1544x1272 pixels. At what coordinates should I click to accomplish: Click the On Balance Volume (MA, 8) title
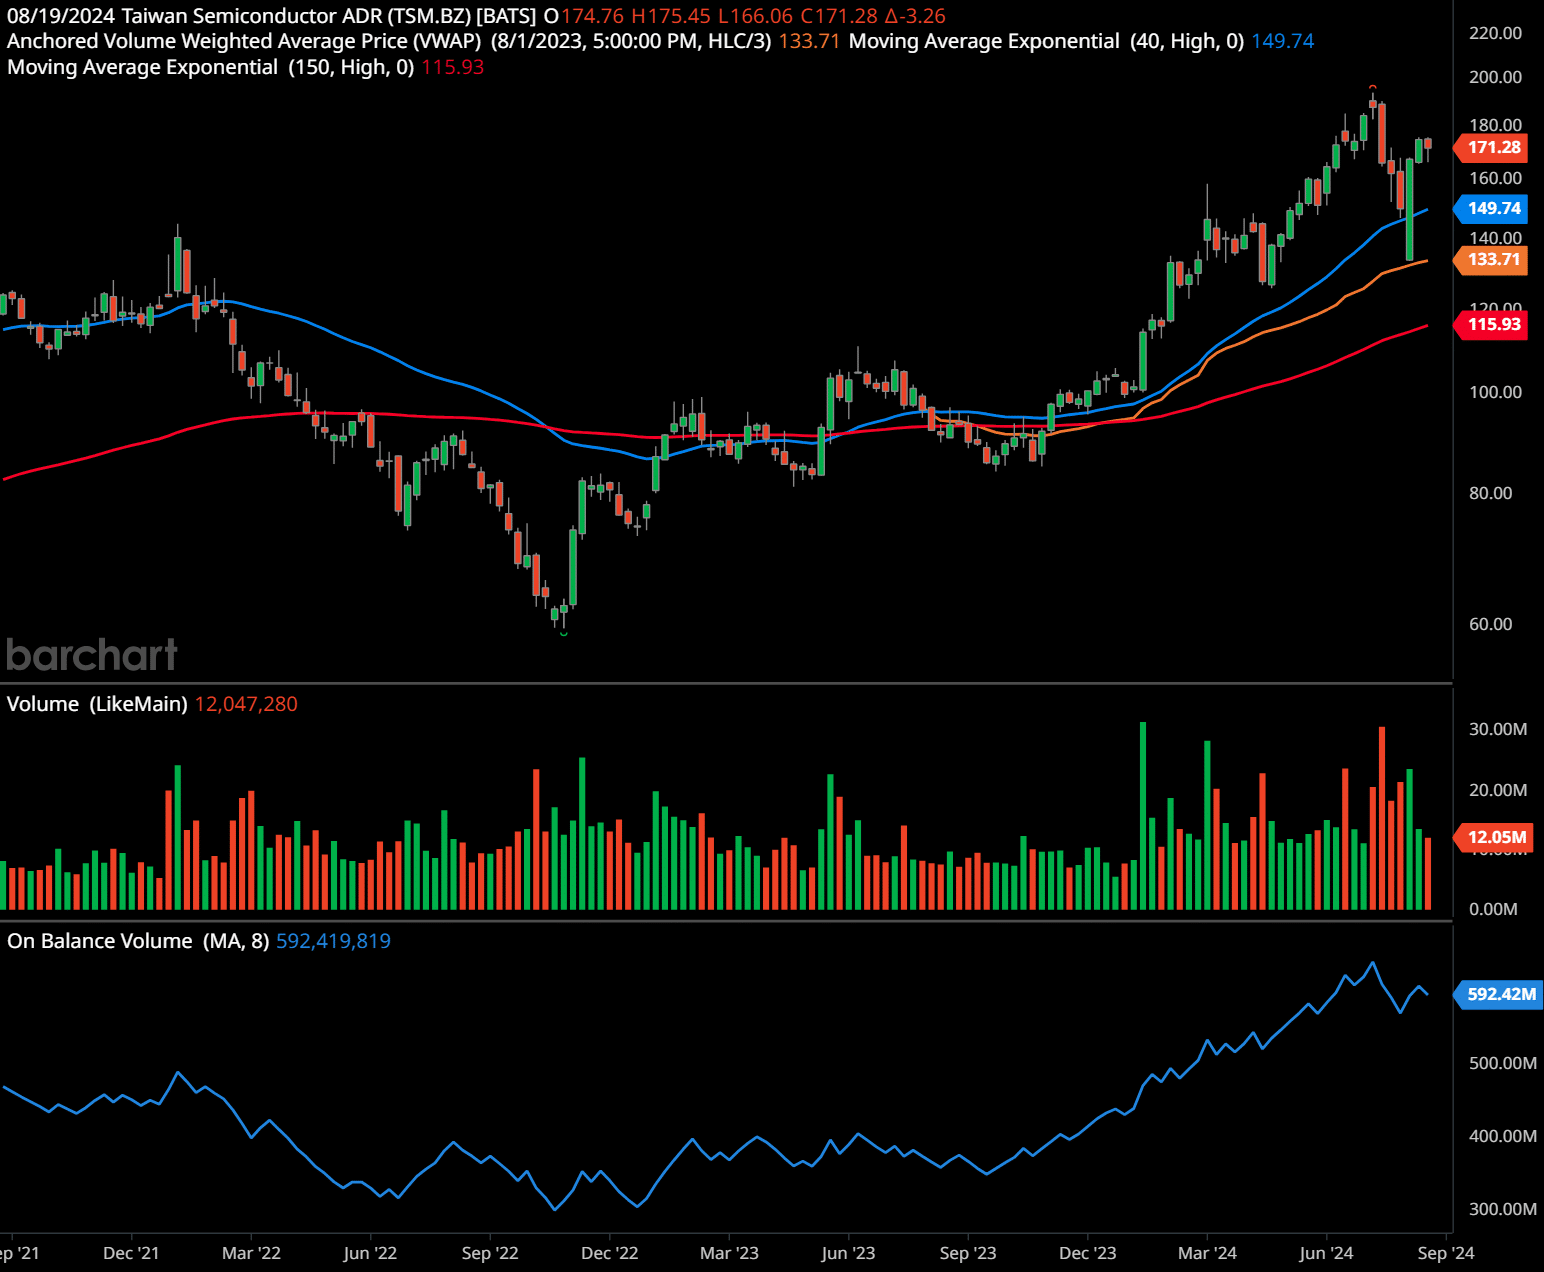[x=138, y=941]
